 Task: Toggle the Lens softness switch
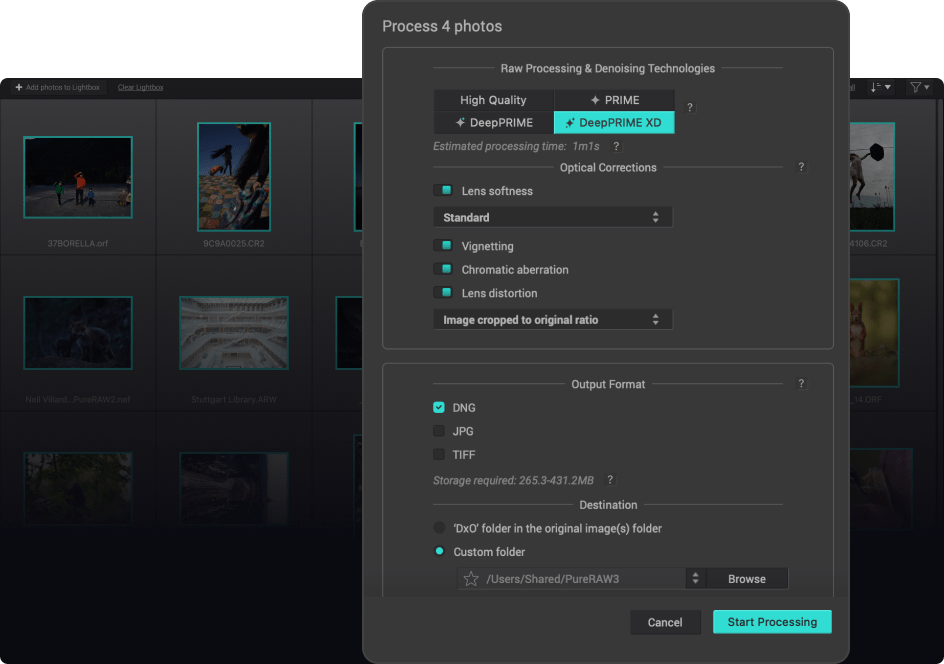pos(444,190)
